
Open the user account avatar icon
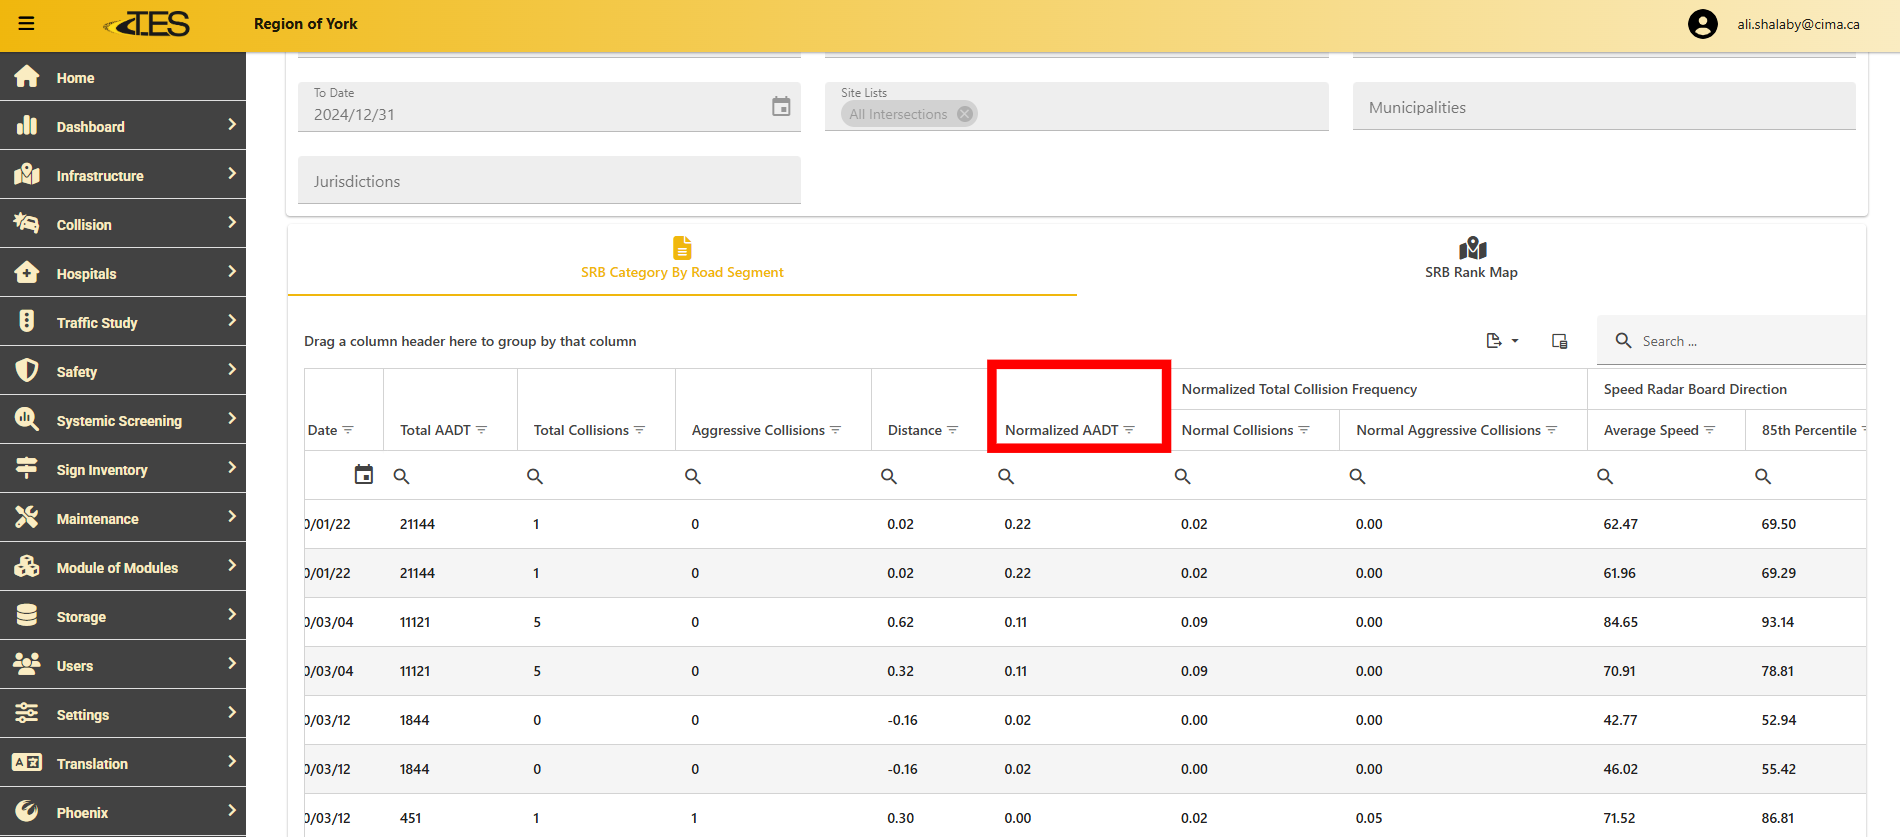point(1702,24)
